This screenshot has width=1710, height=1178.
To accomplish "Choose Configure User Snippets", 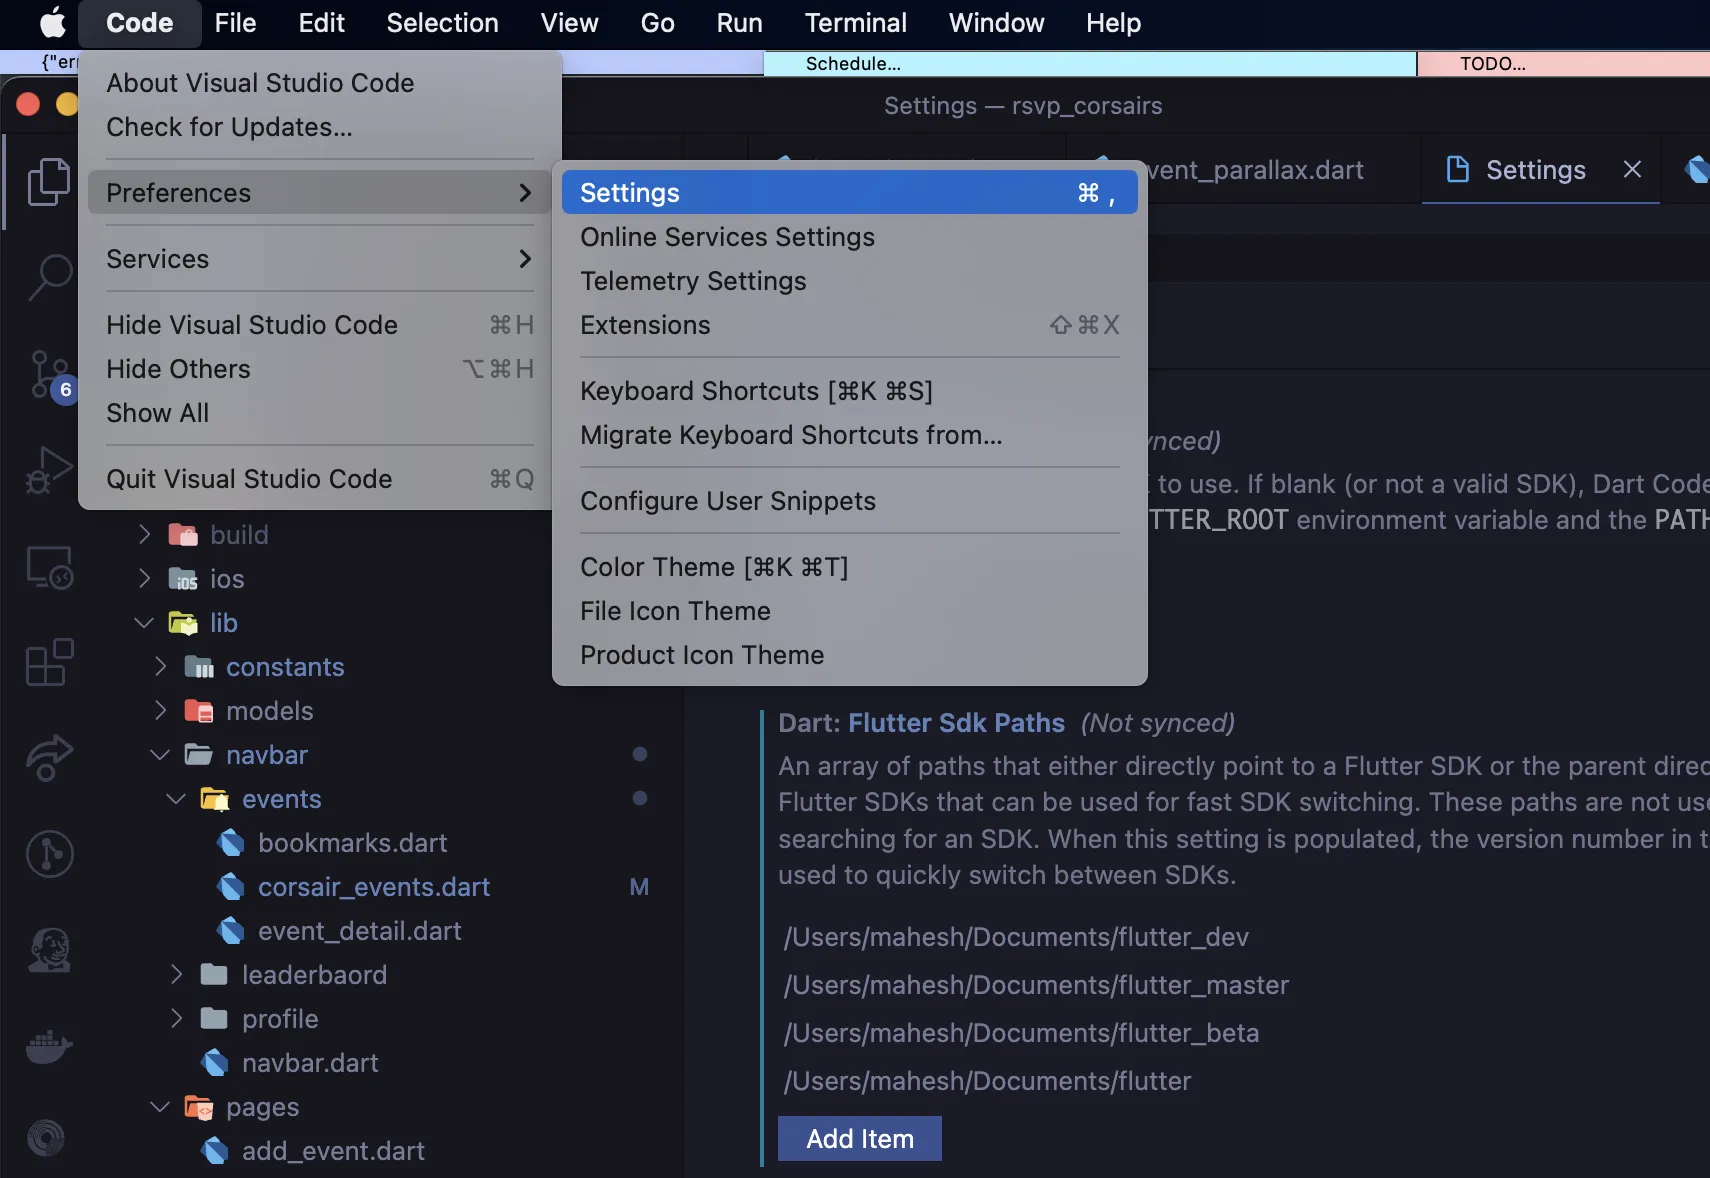I will click(x=850, y=501).
